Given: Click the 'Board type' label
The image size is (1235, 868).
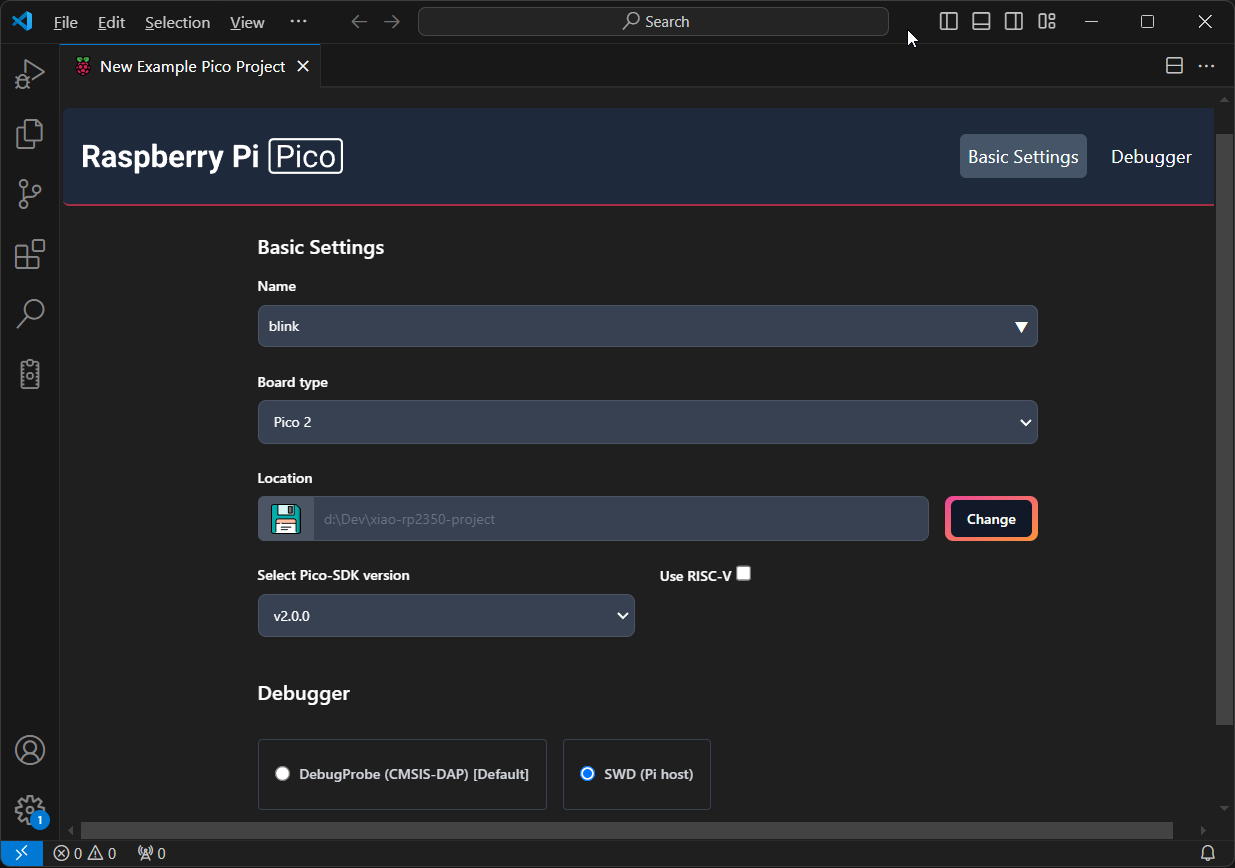Looking at the screenshot, I should (x=293, y=382).
